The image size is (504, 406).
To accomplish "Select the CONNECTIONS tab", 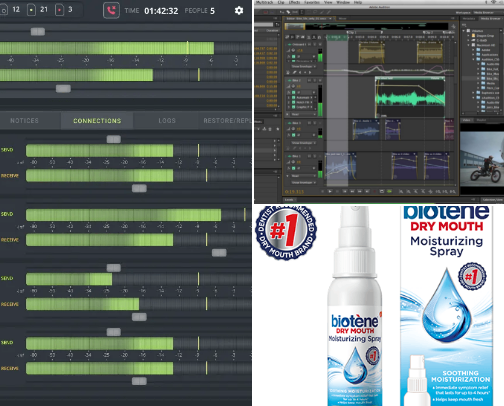I will 97,121.
